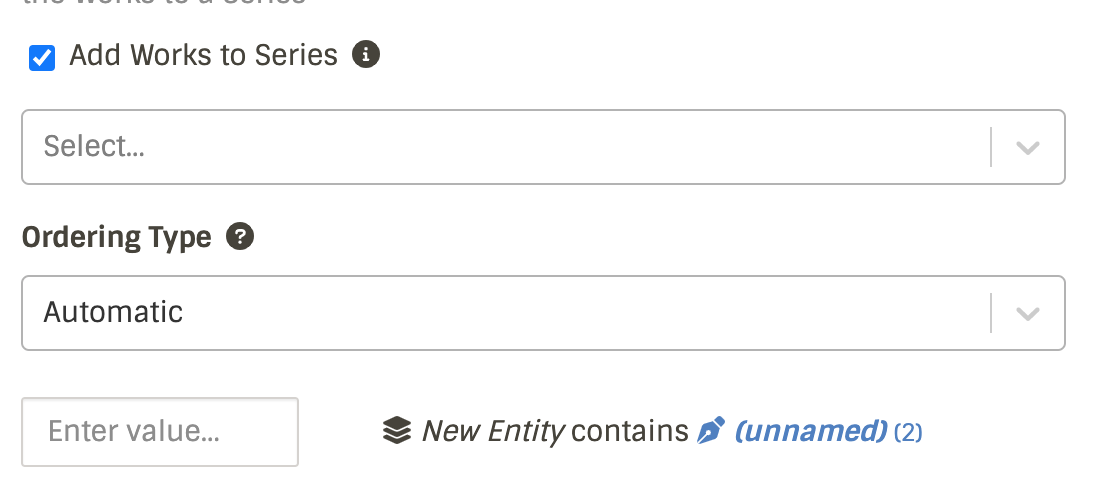The width and height of the screenshot is (1112, 490).
Task: Click the Add Works to Series label
Action: 204,55
